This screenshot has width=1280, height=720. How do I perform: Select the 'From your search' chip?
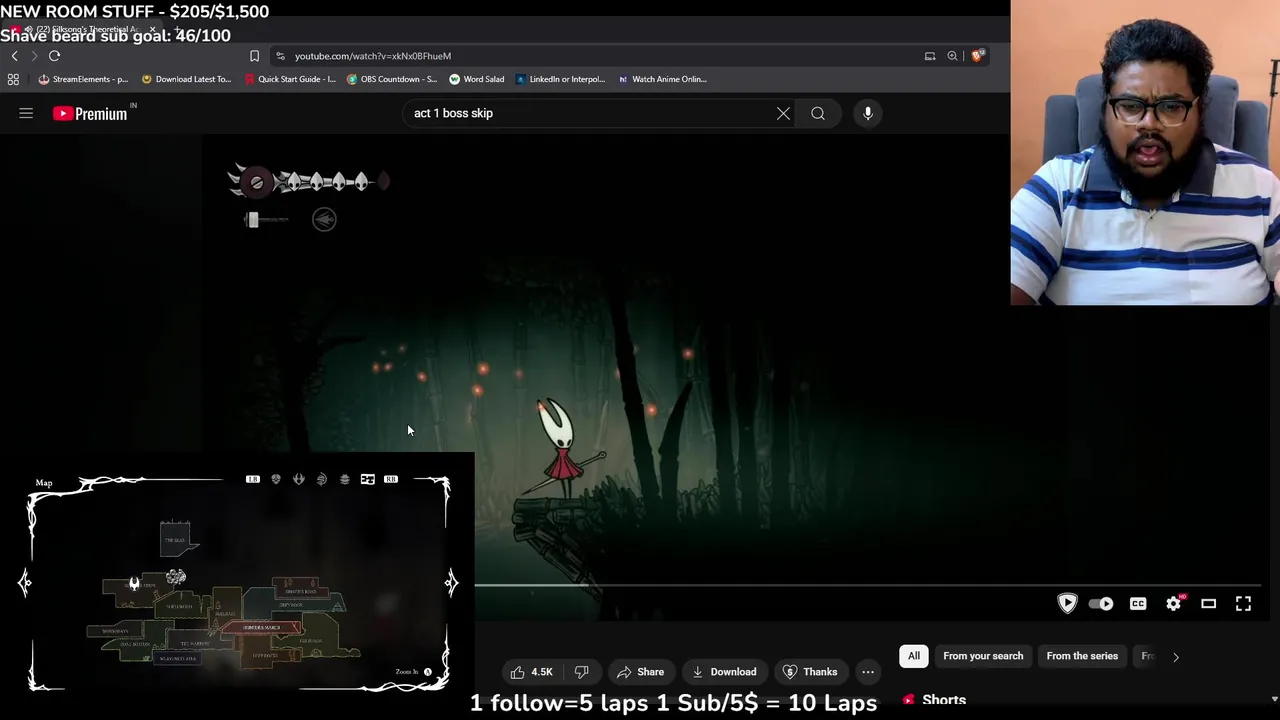(x=983, y=656)
